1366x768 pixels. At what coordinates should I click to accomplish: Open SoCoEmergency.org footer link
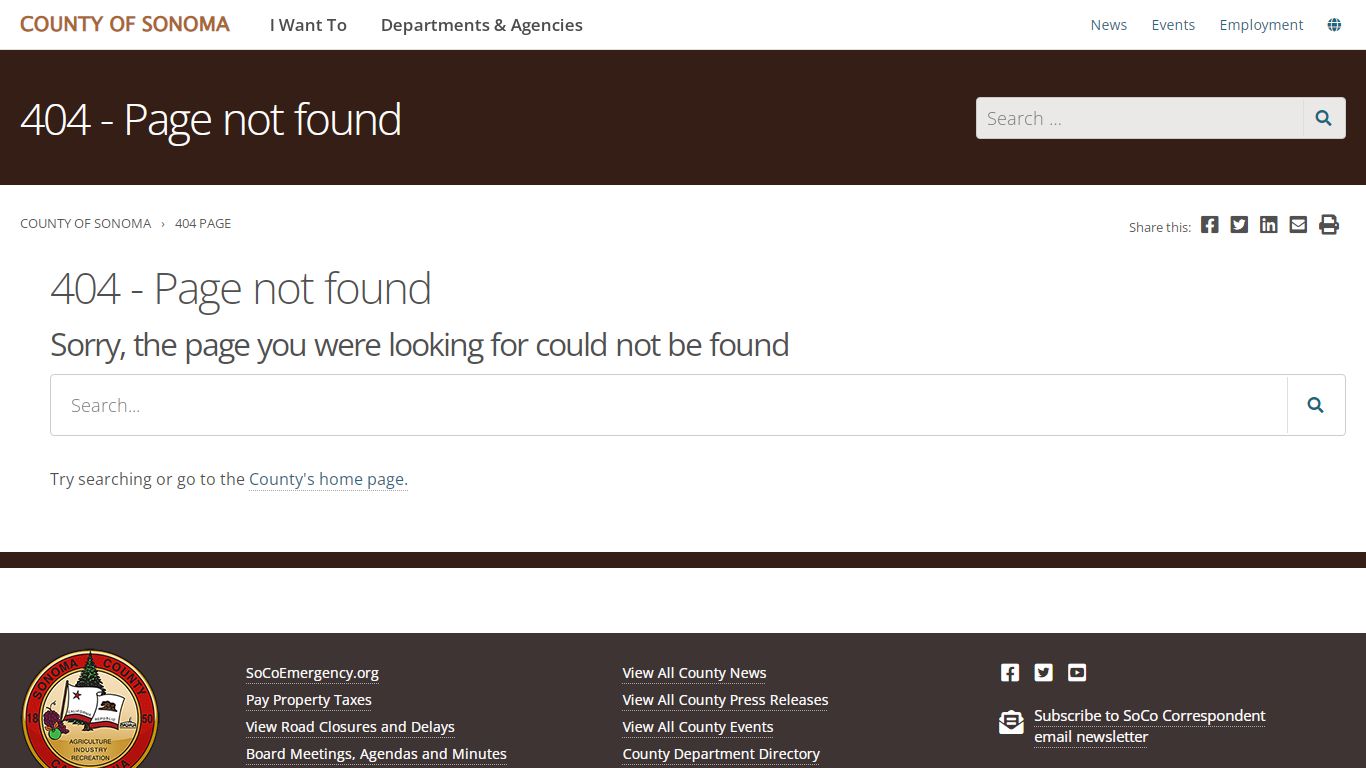tap(312, 673)
